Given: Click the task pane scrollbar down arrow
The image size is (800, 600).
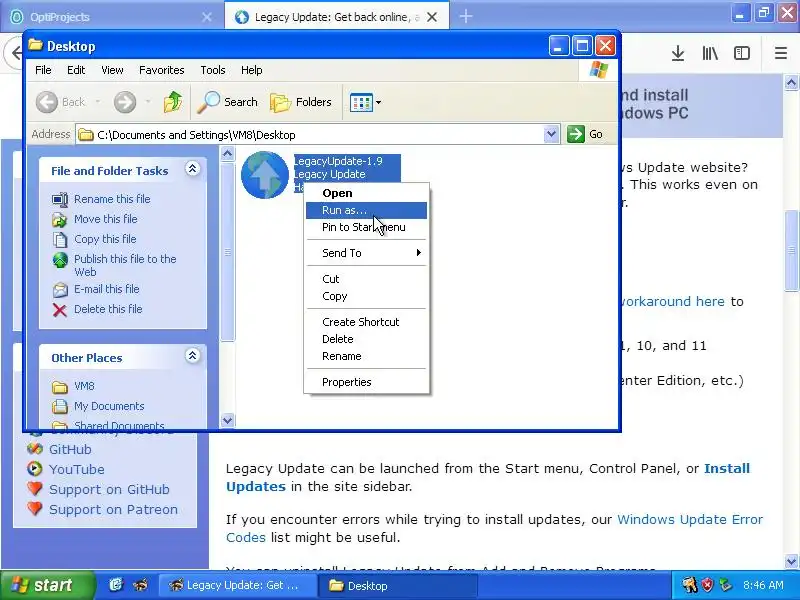Looking at the screenshot, I should (x=228, y=420).
